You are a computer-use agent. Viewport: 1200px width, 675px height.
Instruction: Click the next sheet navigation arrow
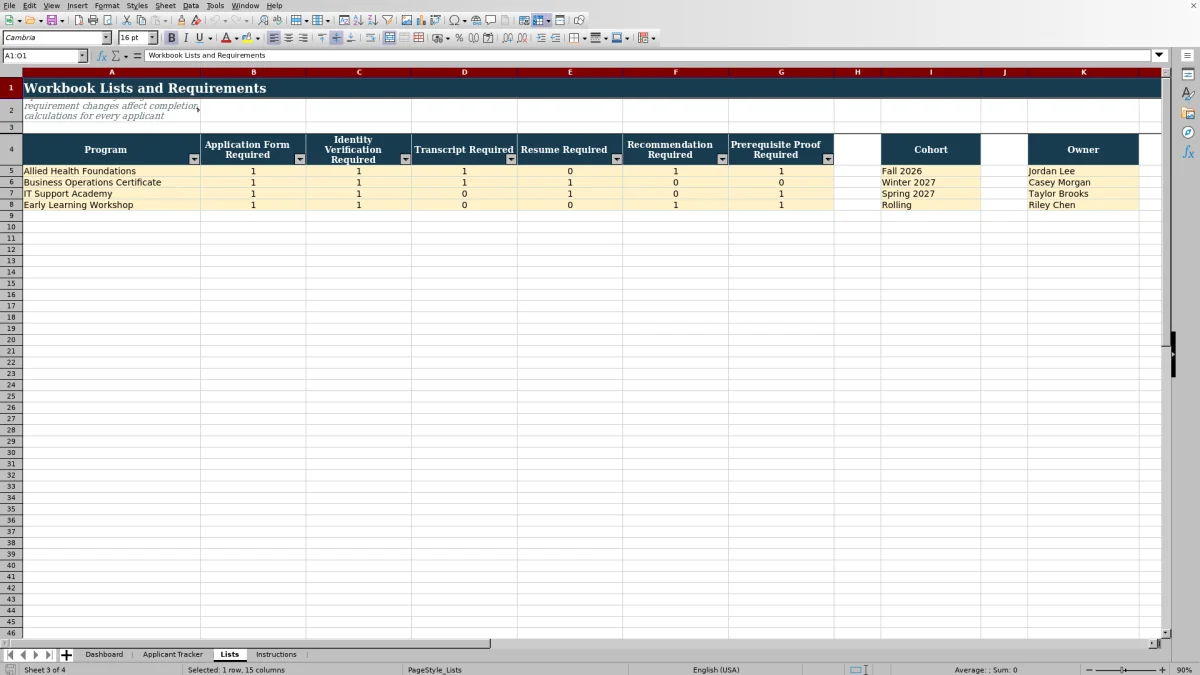pyautogui.click(x=36, y=655)
